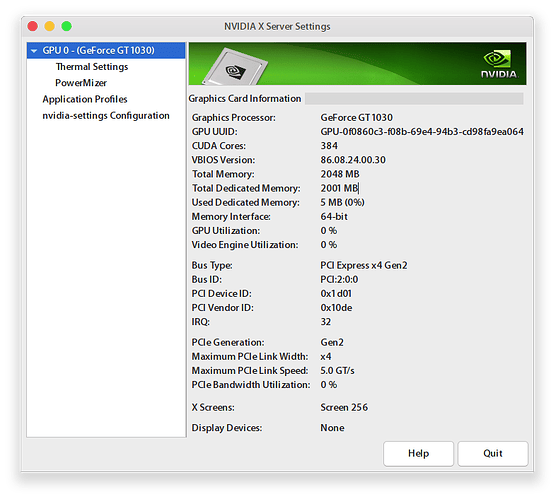Click IRQ value 32
Viewport: 556px width, 499px height.
click(x=326, y=322)
